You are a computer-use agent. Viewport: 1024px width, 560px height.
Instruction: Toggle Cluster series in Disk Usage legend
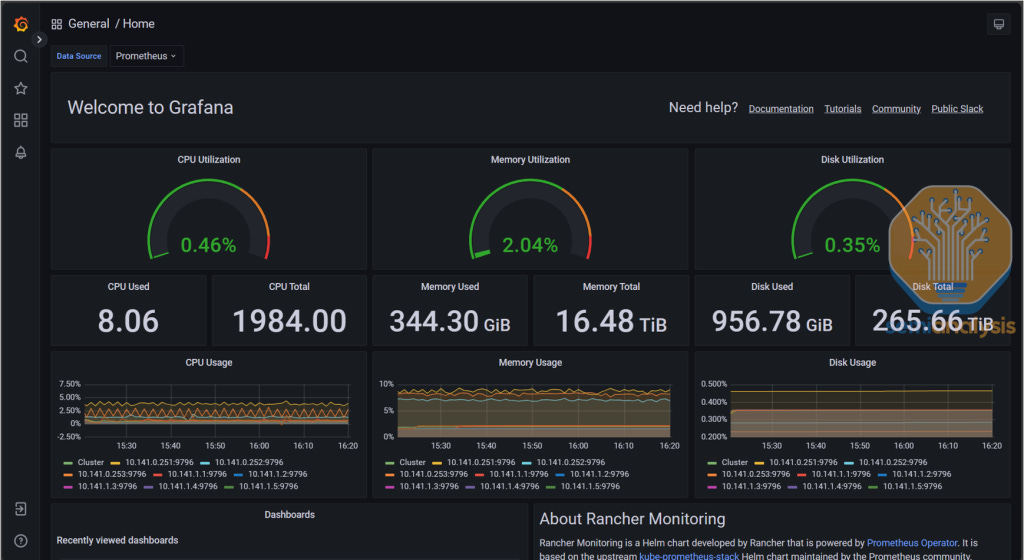tap(735, 463)
